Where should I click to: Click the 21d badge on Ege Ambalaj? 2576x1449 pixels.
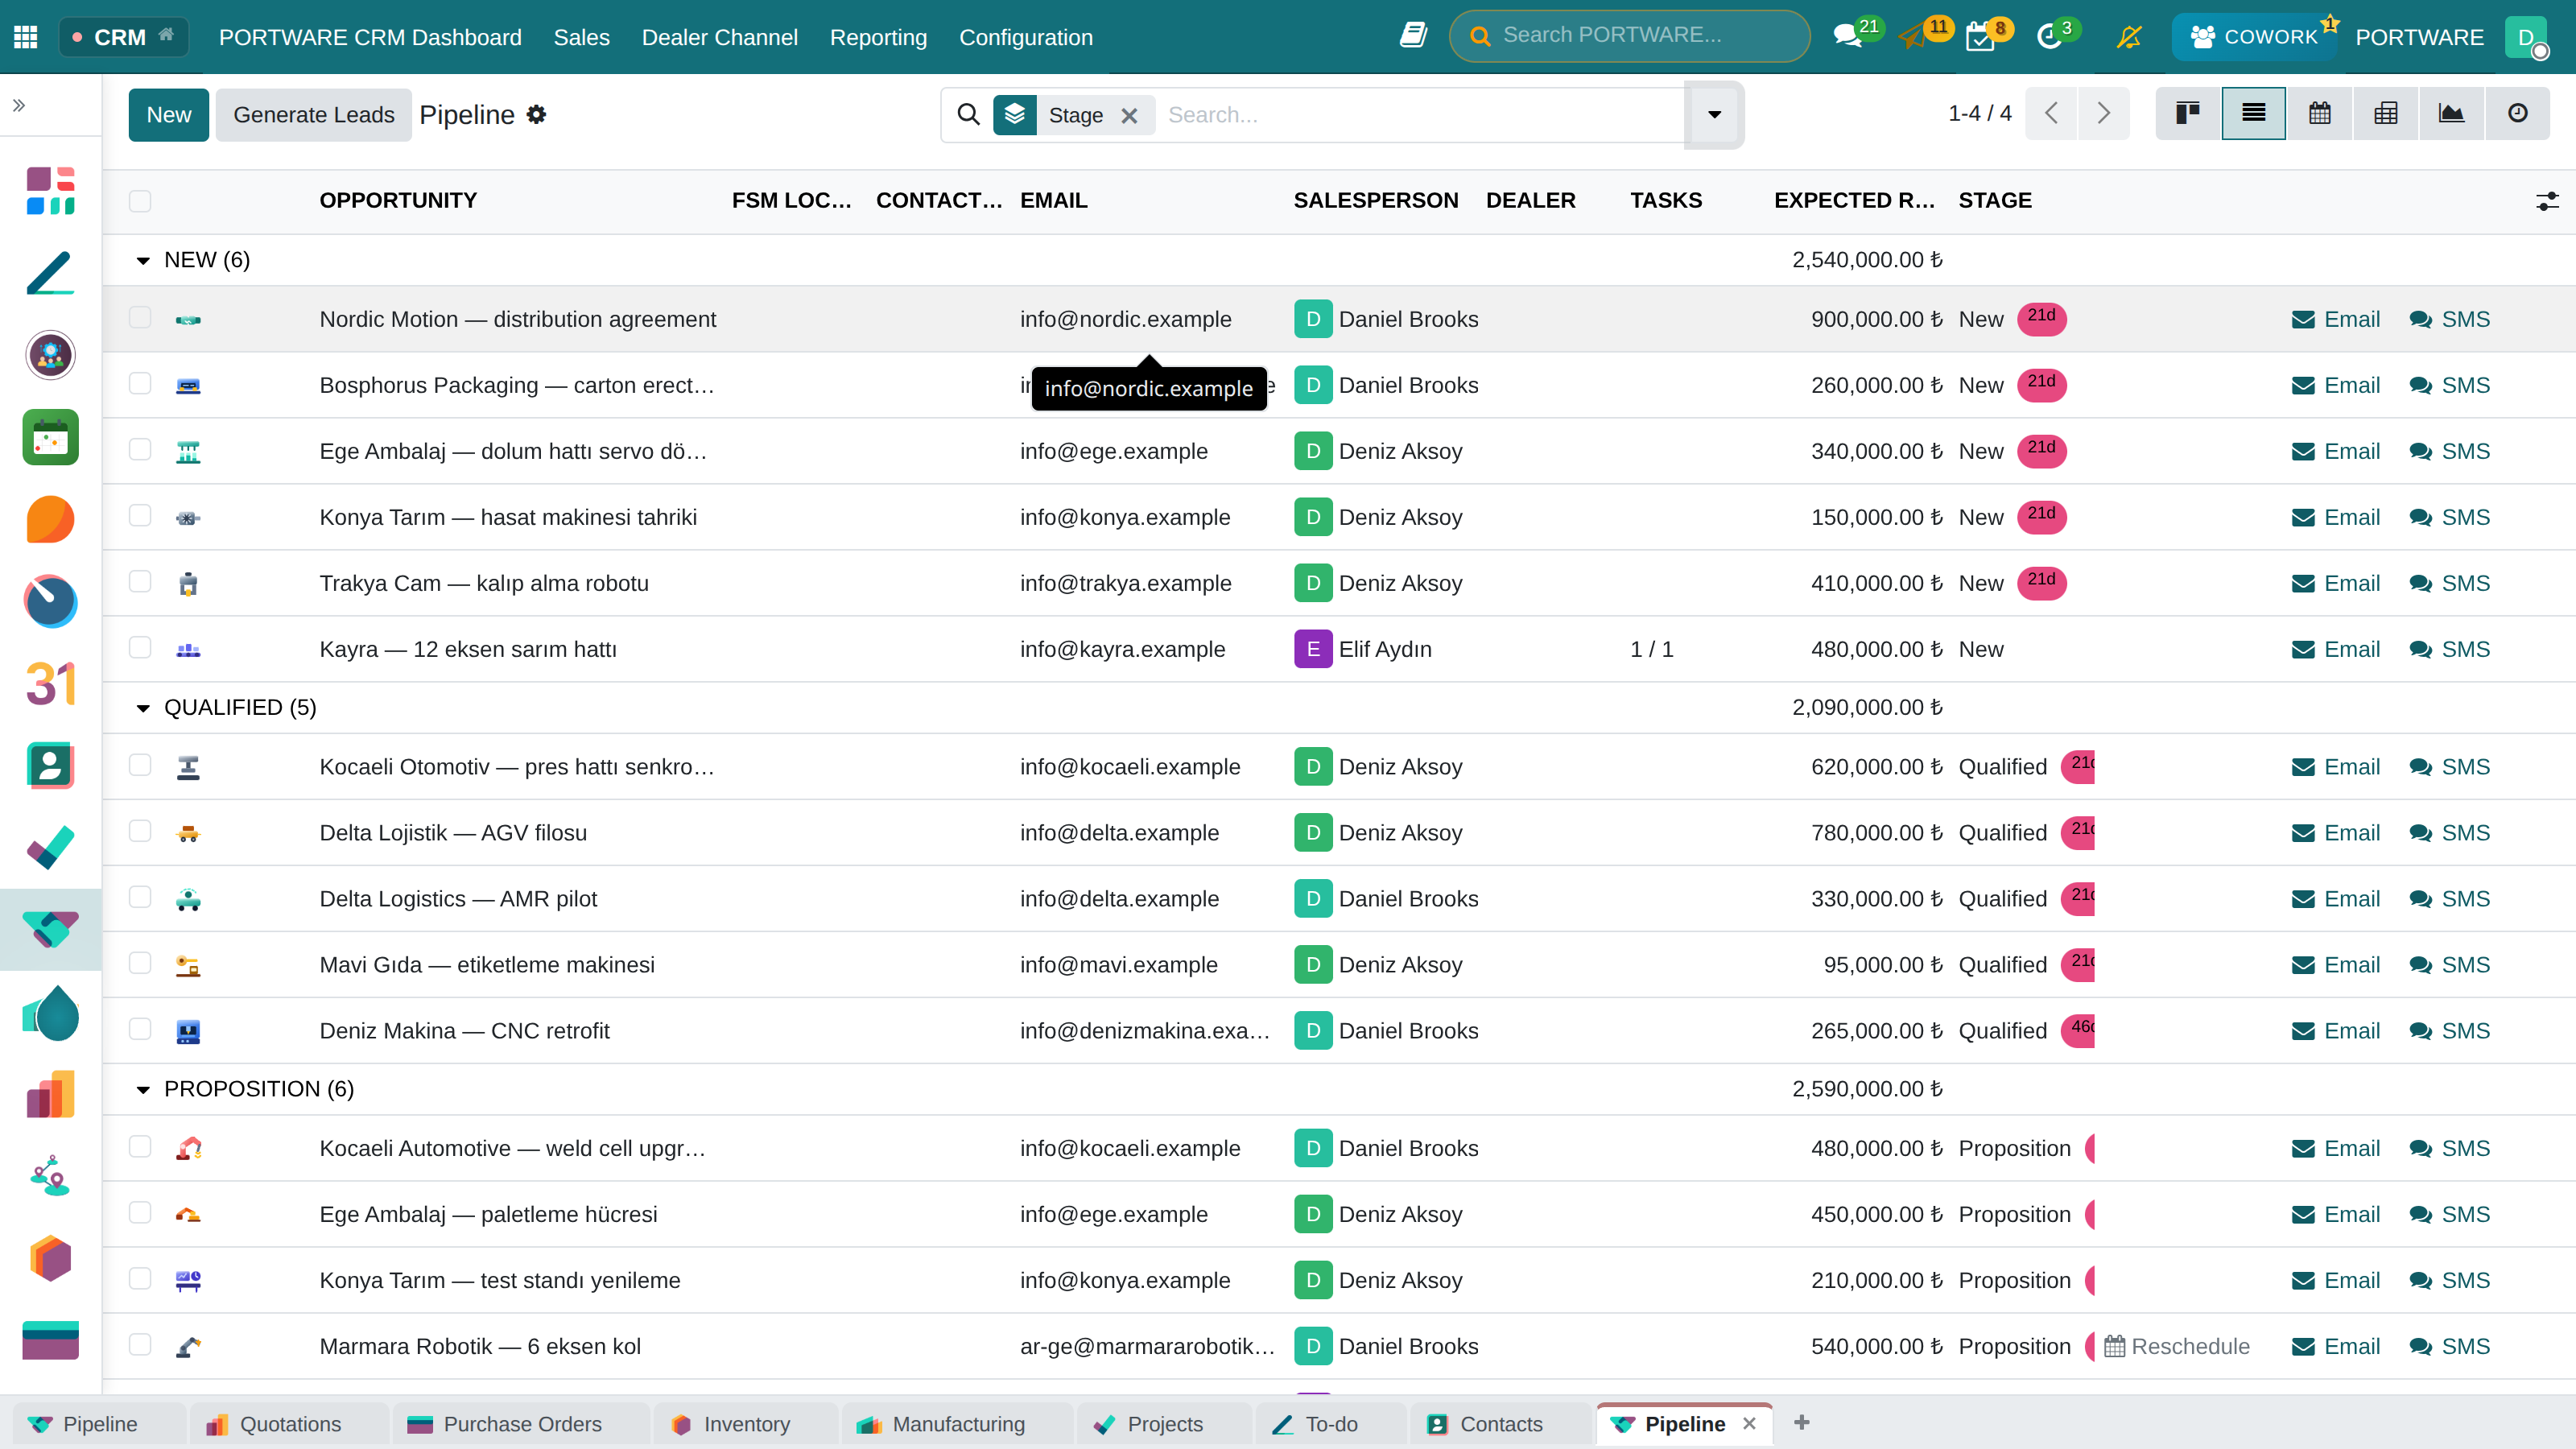click(x=2041, y=450)
